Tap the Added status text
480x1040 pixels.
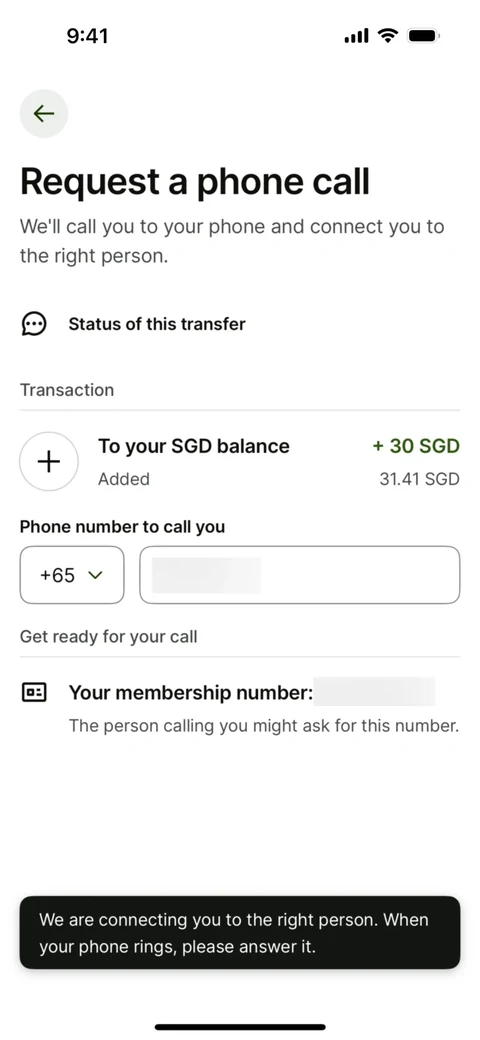pos(124,479)
